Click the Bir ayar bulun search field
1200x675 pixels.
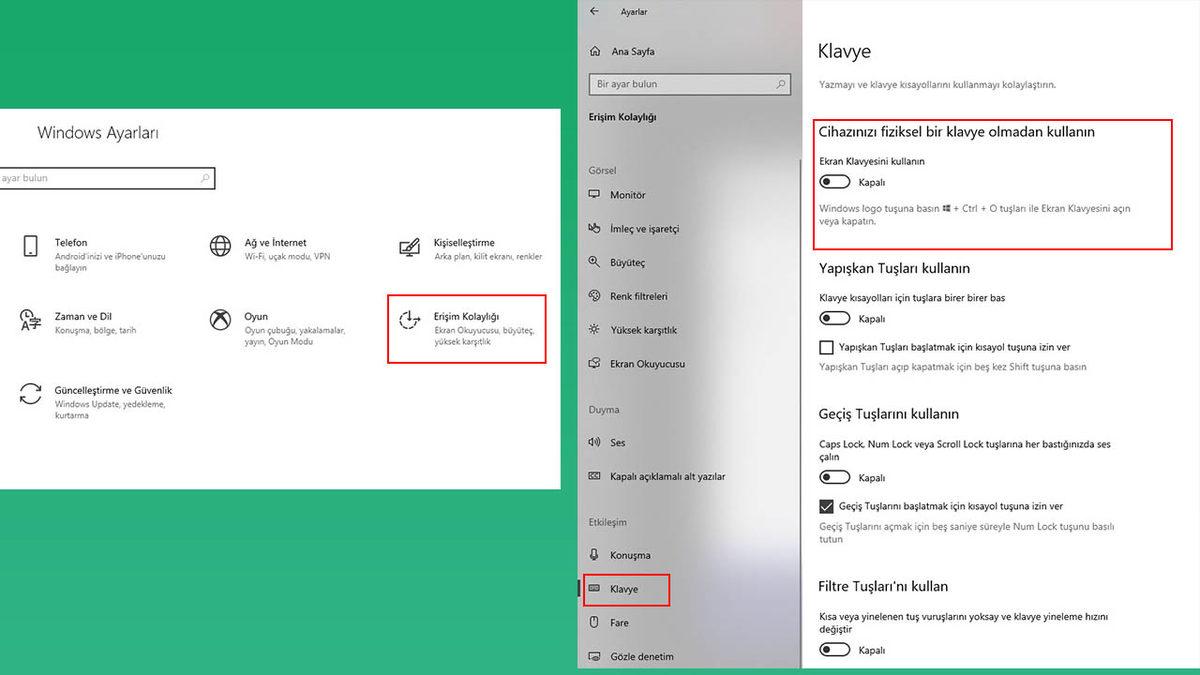click(x=689, y=84)
